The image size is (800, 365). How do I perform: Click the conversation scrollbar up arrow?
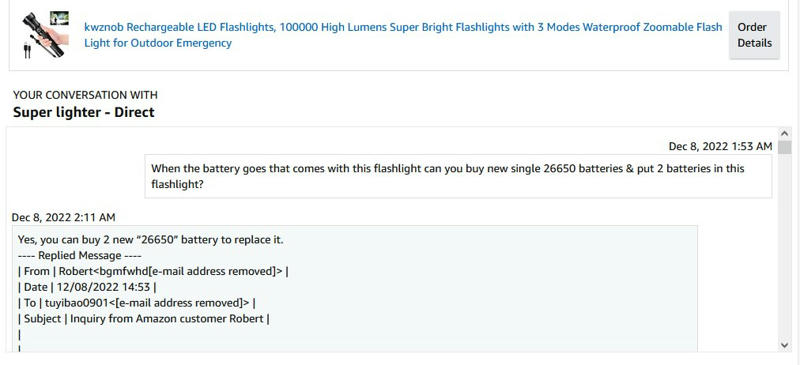pyautogui.click(x=784, y=134)
